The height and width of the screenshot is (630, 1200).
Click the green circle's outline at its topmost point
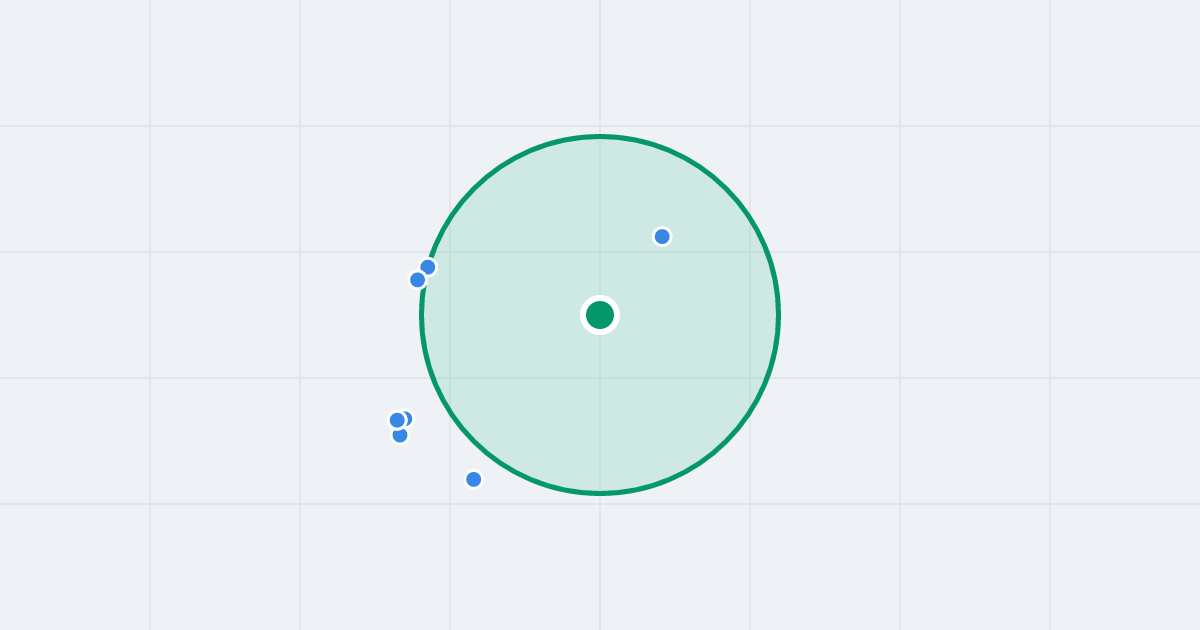tap(600, 136)
